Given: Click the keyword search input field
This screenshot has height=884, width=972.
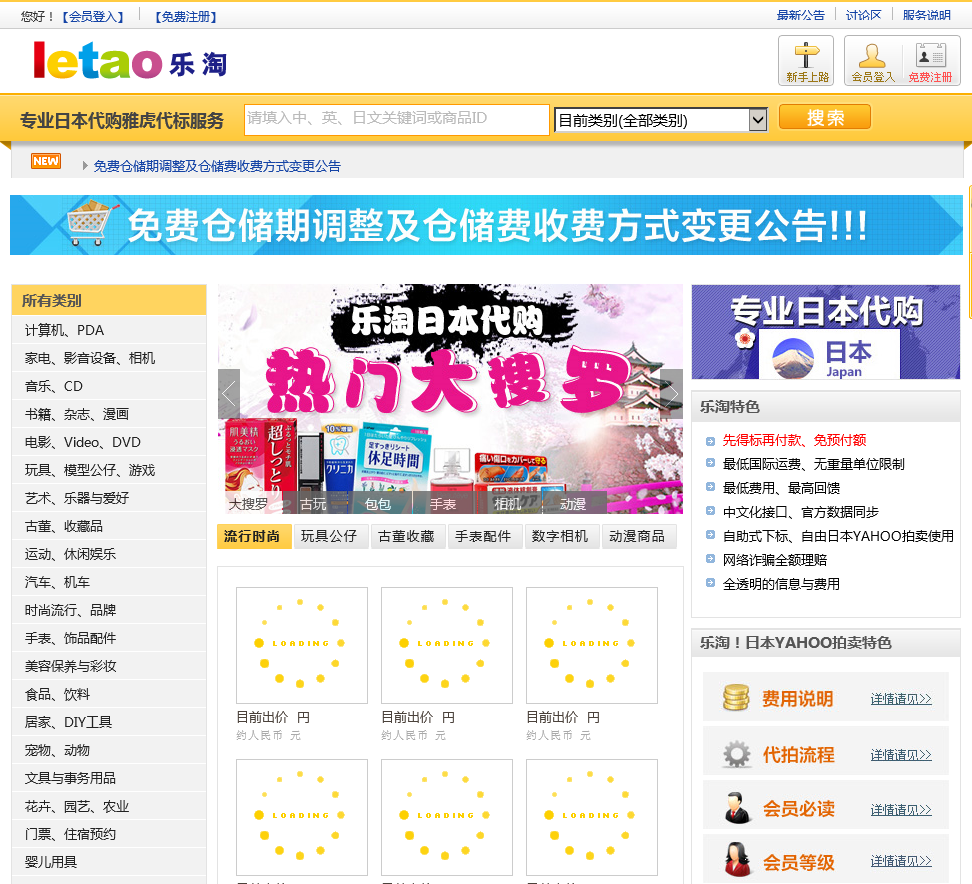Looking at the screenshot, I should click(x=397, y=119).
